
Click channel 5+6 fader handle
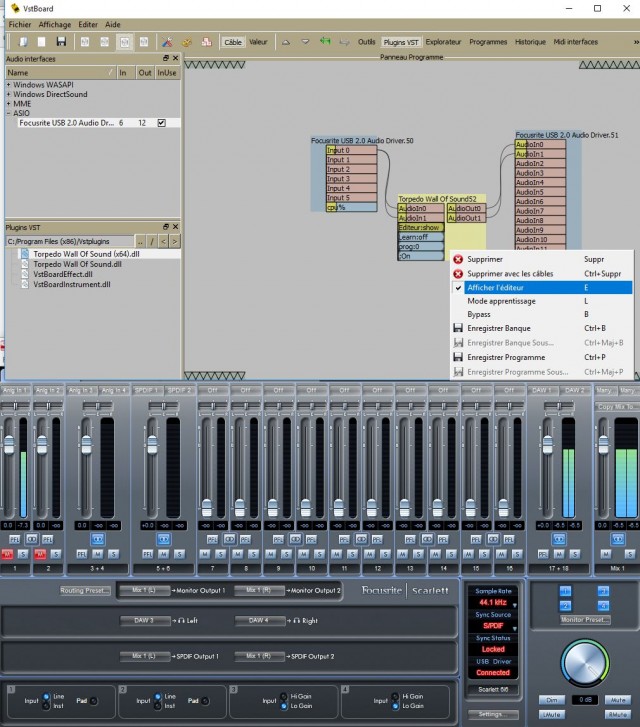(152, 443)
